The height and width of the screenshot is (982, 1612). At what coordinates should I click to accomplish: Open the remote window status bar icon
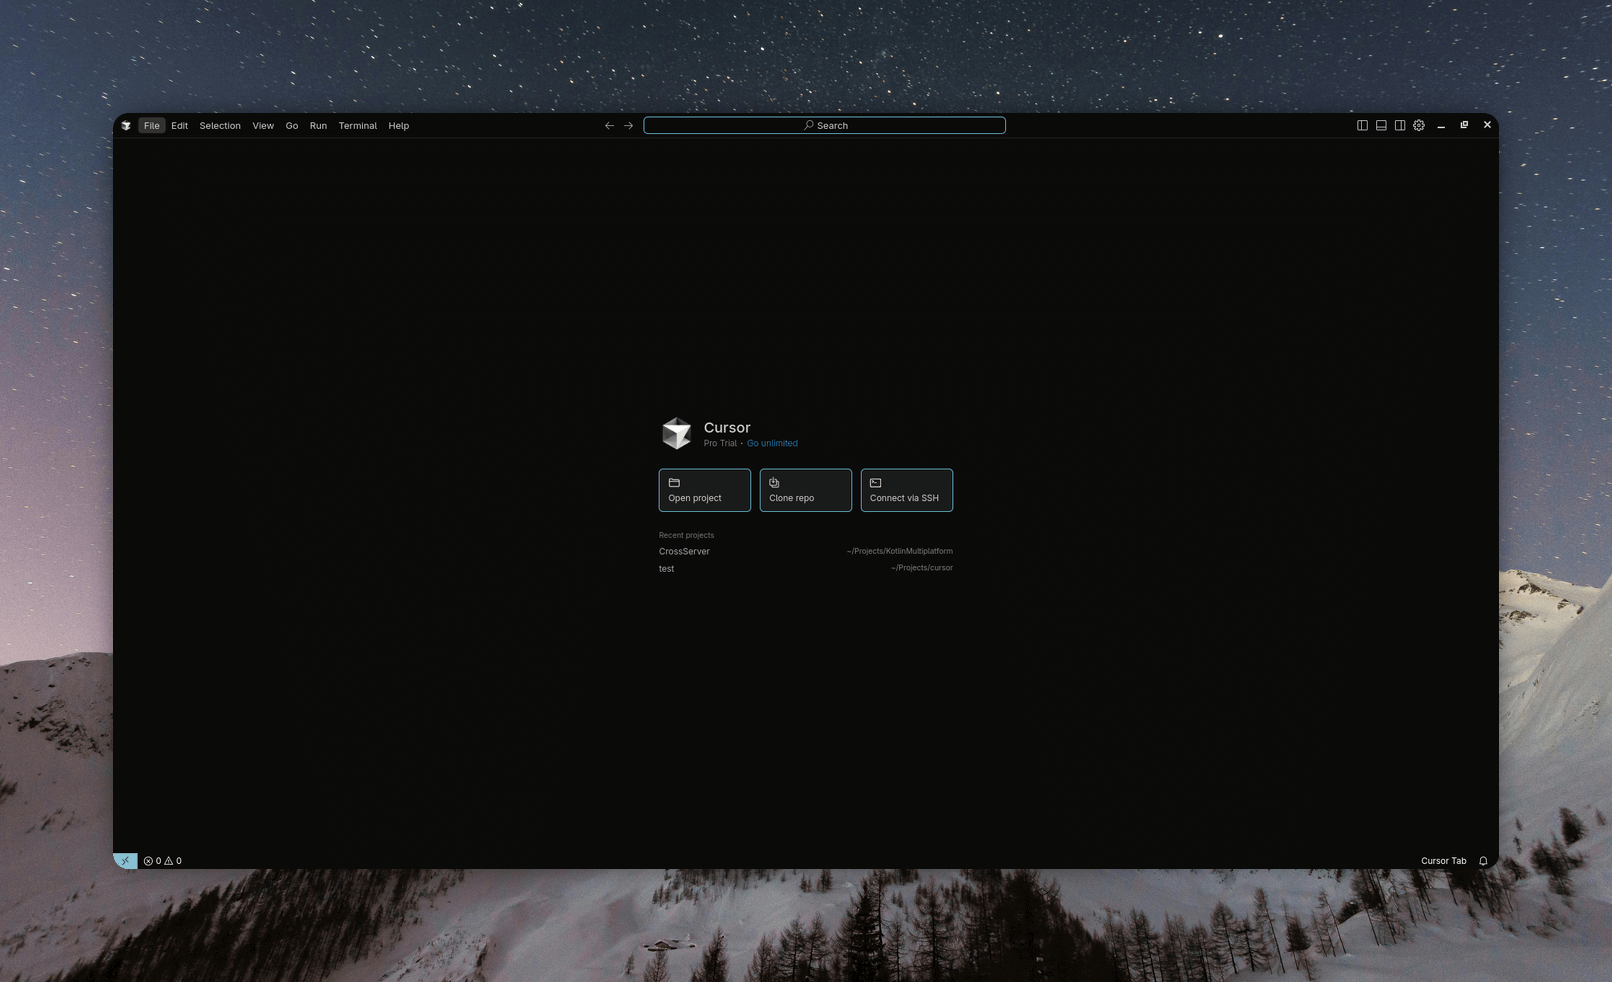(125, 860)
